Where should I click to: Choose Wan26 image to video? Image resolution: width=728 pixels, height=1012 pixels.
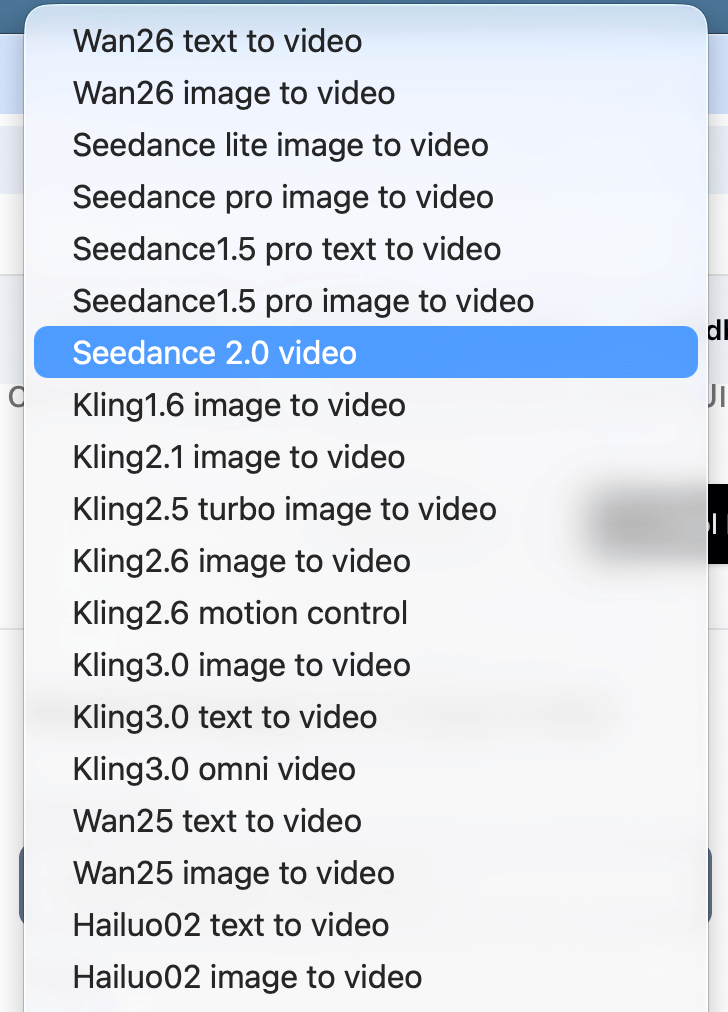point(234,93)
